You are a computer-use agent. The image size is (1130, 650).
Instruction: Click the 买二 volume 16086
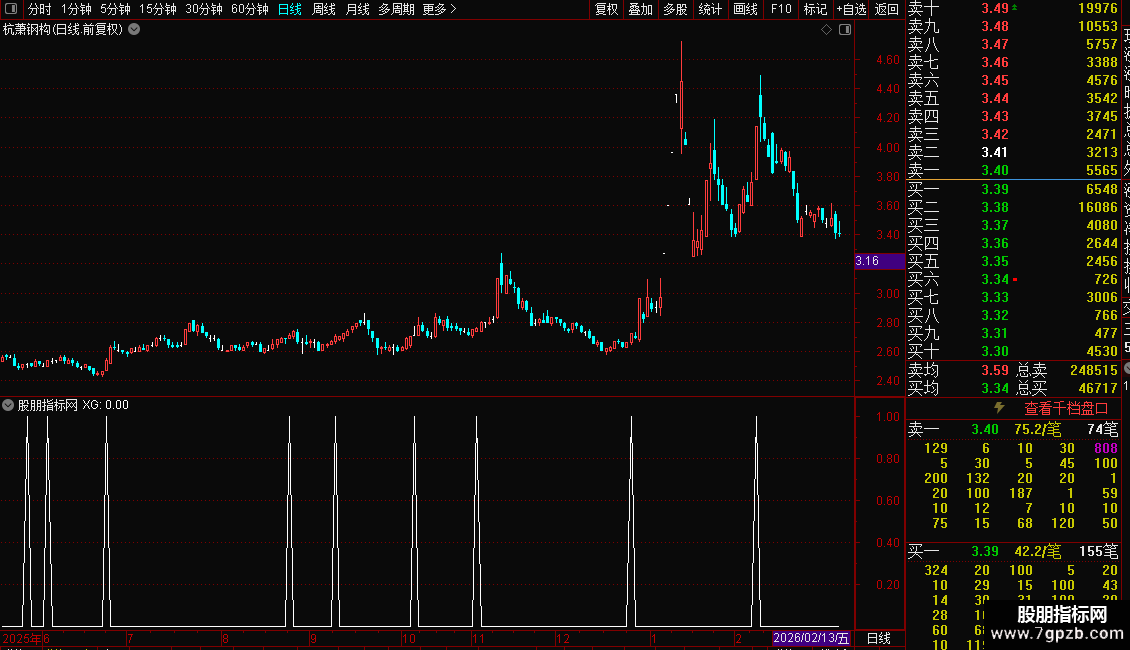click(1098, 207)
